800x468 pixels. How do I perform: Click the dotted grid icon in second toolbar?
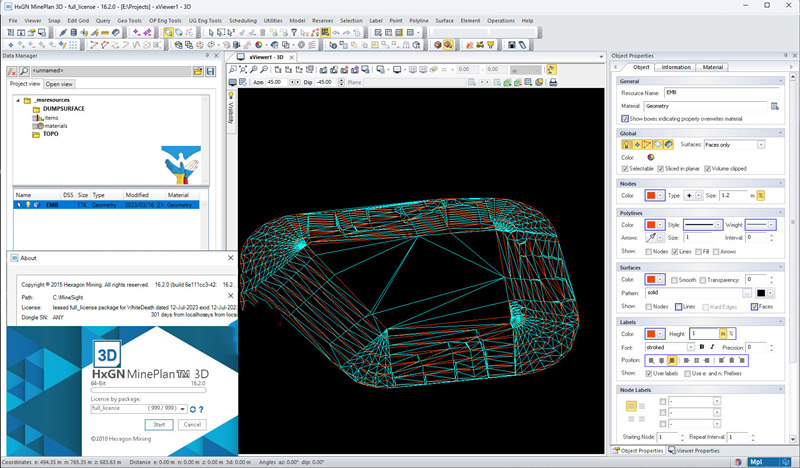(73, 45)
